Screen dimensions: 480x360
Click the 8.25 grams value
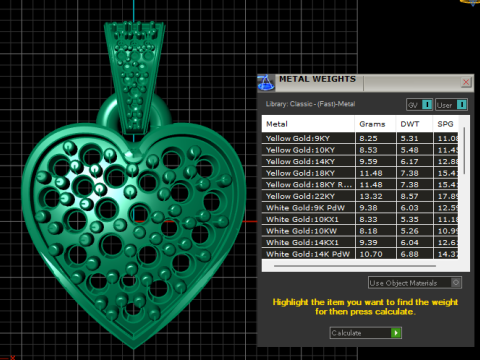point(368,138)
